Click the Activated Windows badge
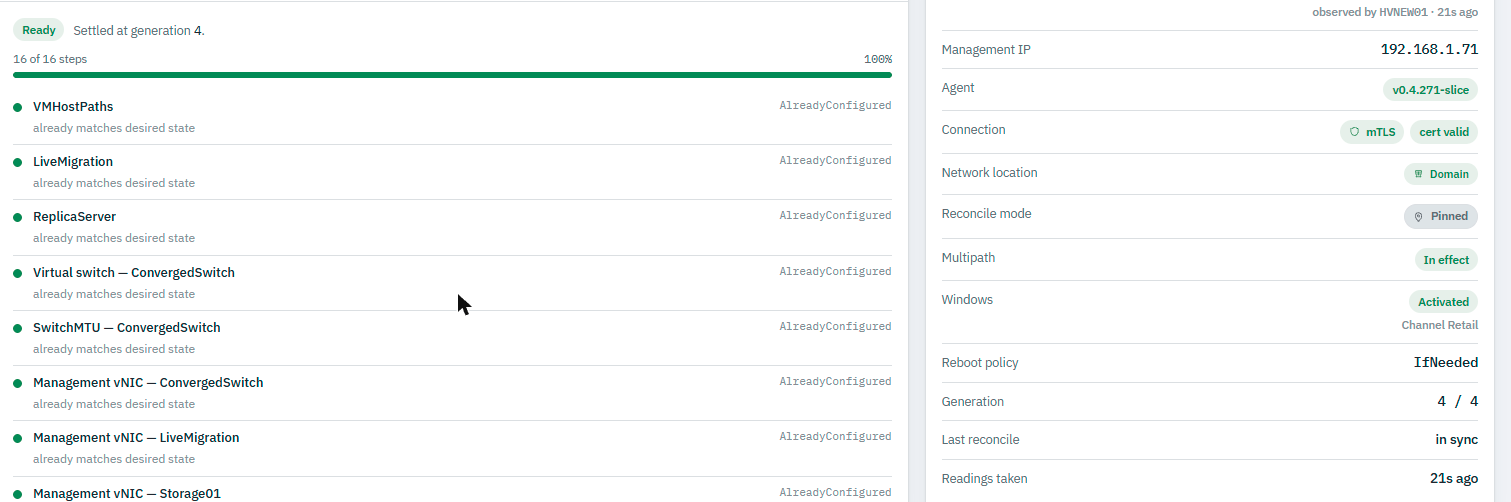 (1444, 302)
